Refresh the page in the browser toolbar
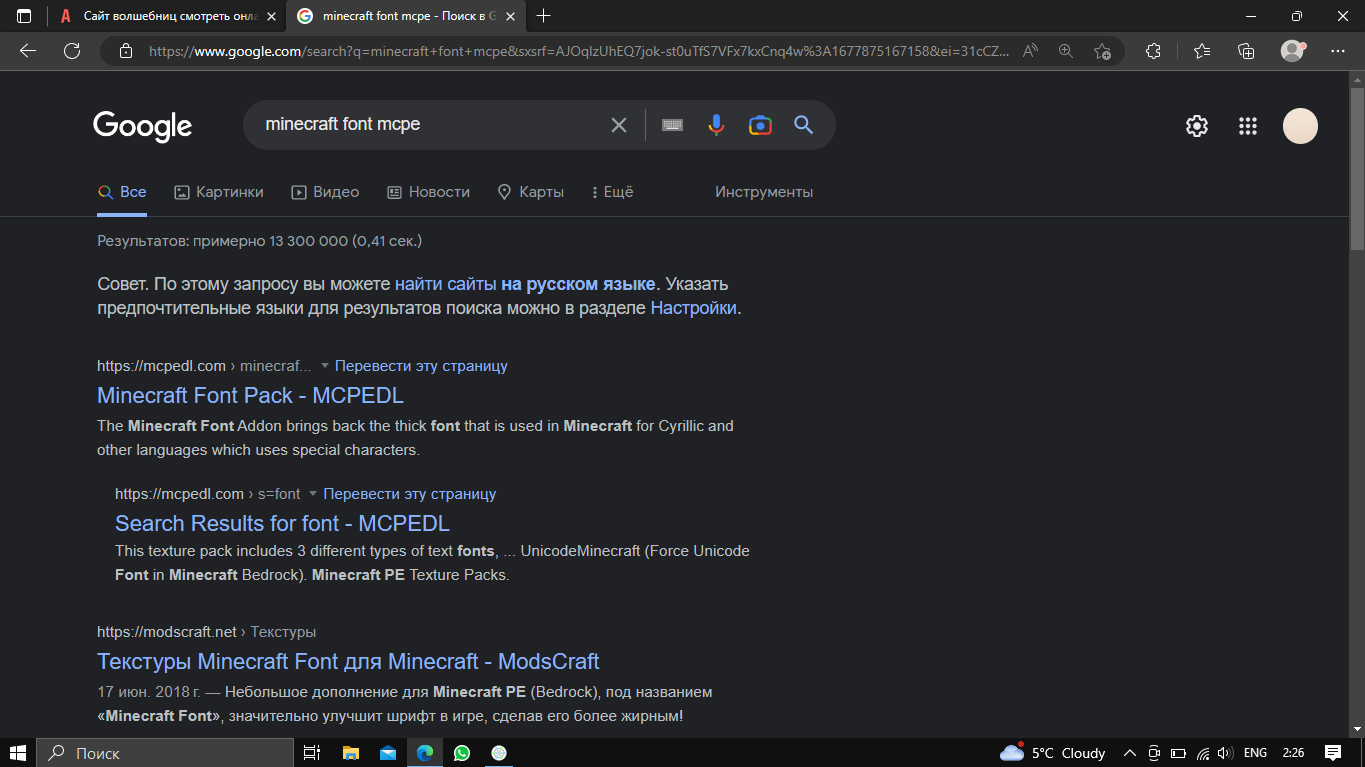The image size is (1365, 767). (x=72, y=51)
